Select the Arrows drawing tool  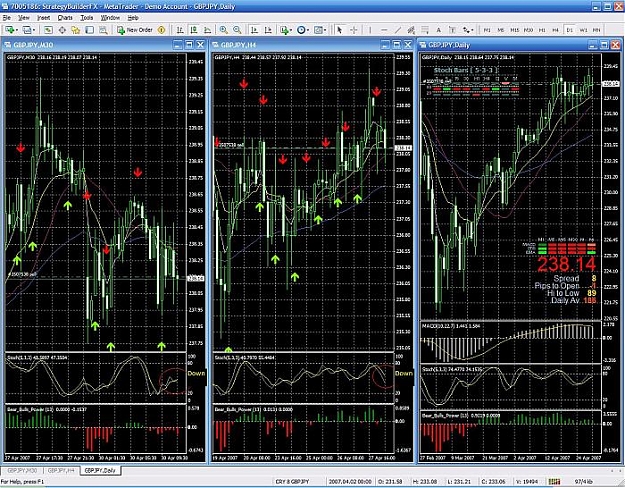[466, 30]
